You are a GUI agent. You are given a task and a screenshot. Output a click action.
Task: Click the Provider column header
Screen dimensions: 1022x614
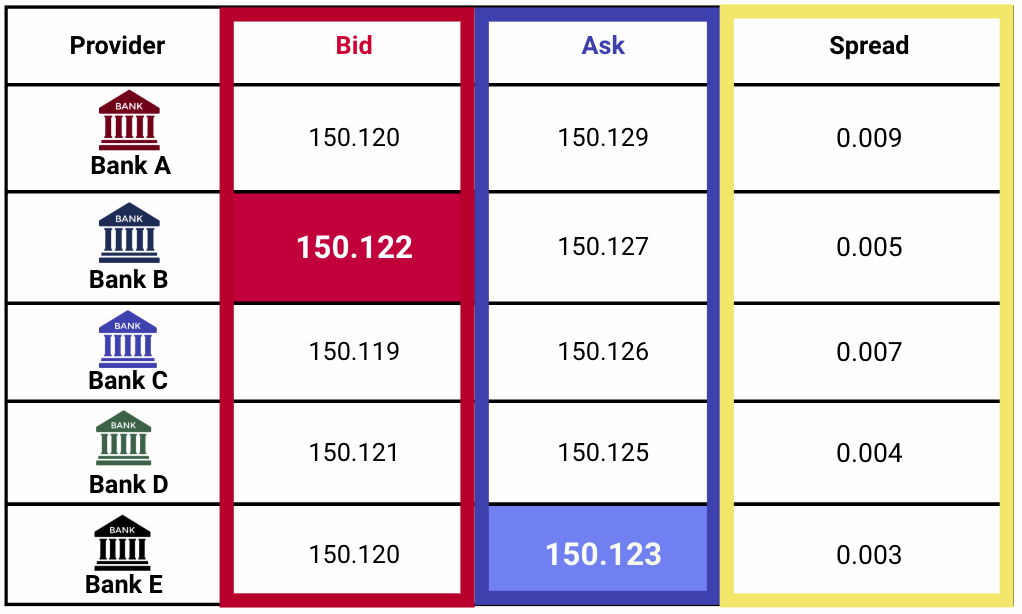(117, 46)
